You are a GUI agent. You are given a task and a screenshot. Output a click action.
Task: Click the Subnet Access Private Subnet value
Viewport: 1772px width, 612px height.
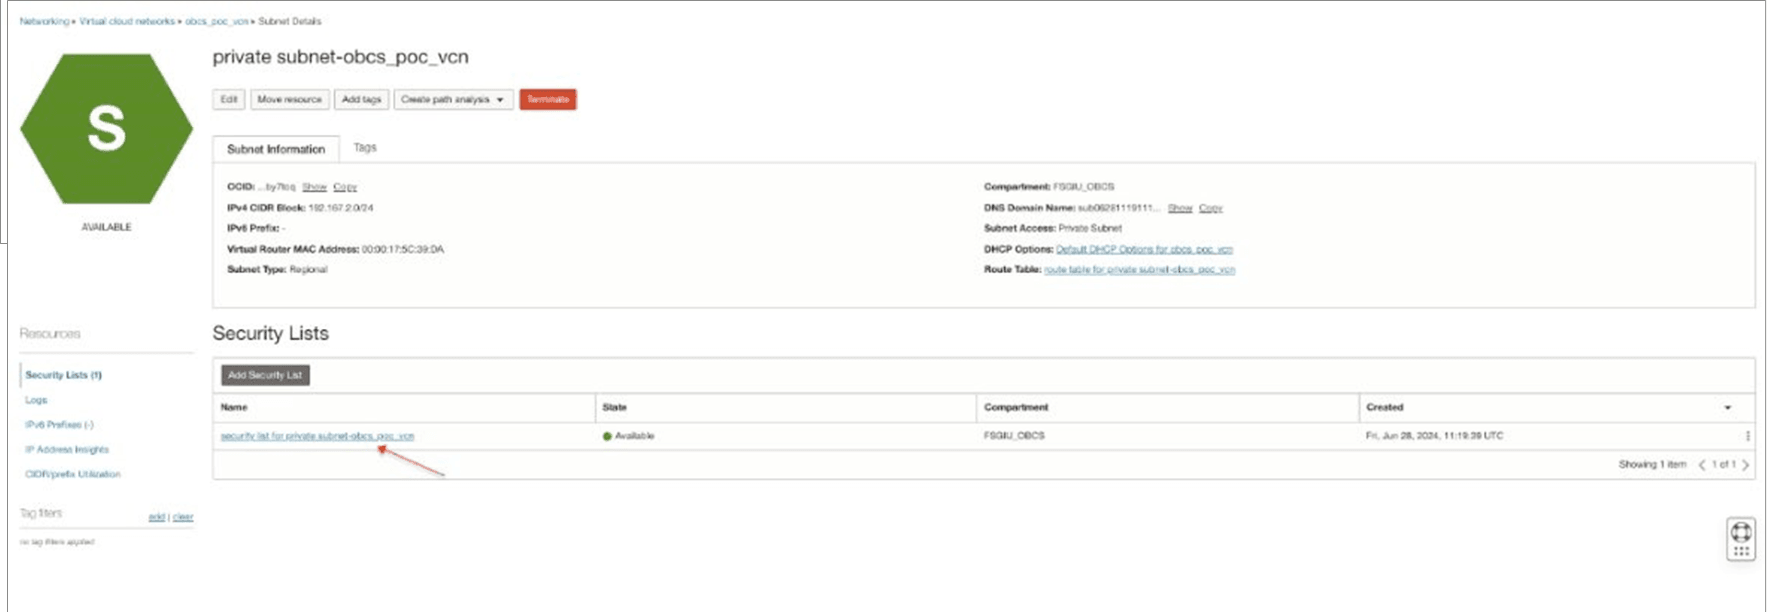click(x=1090, y=229)
